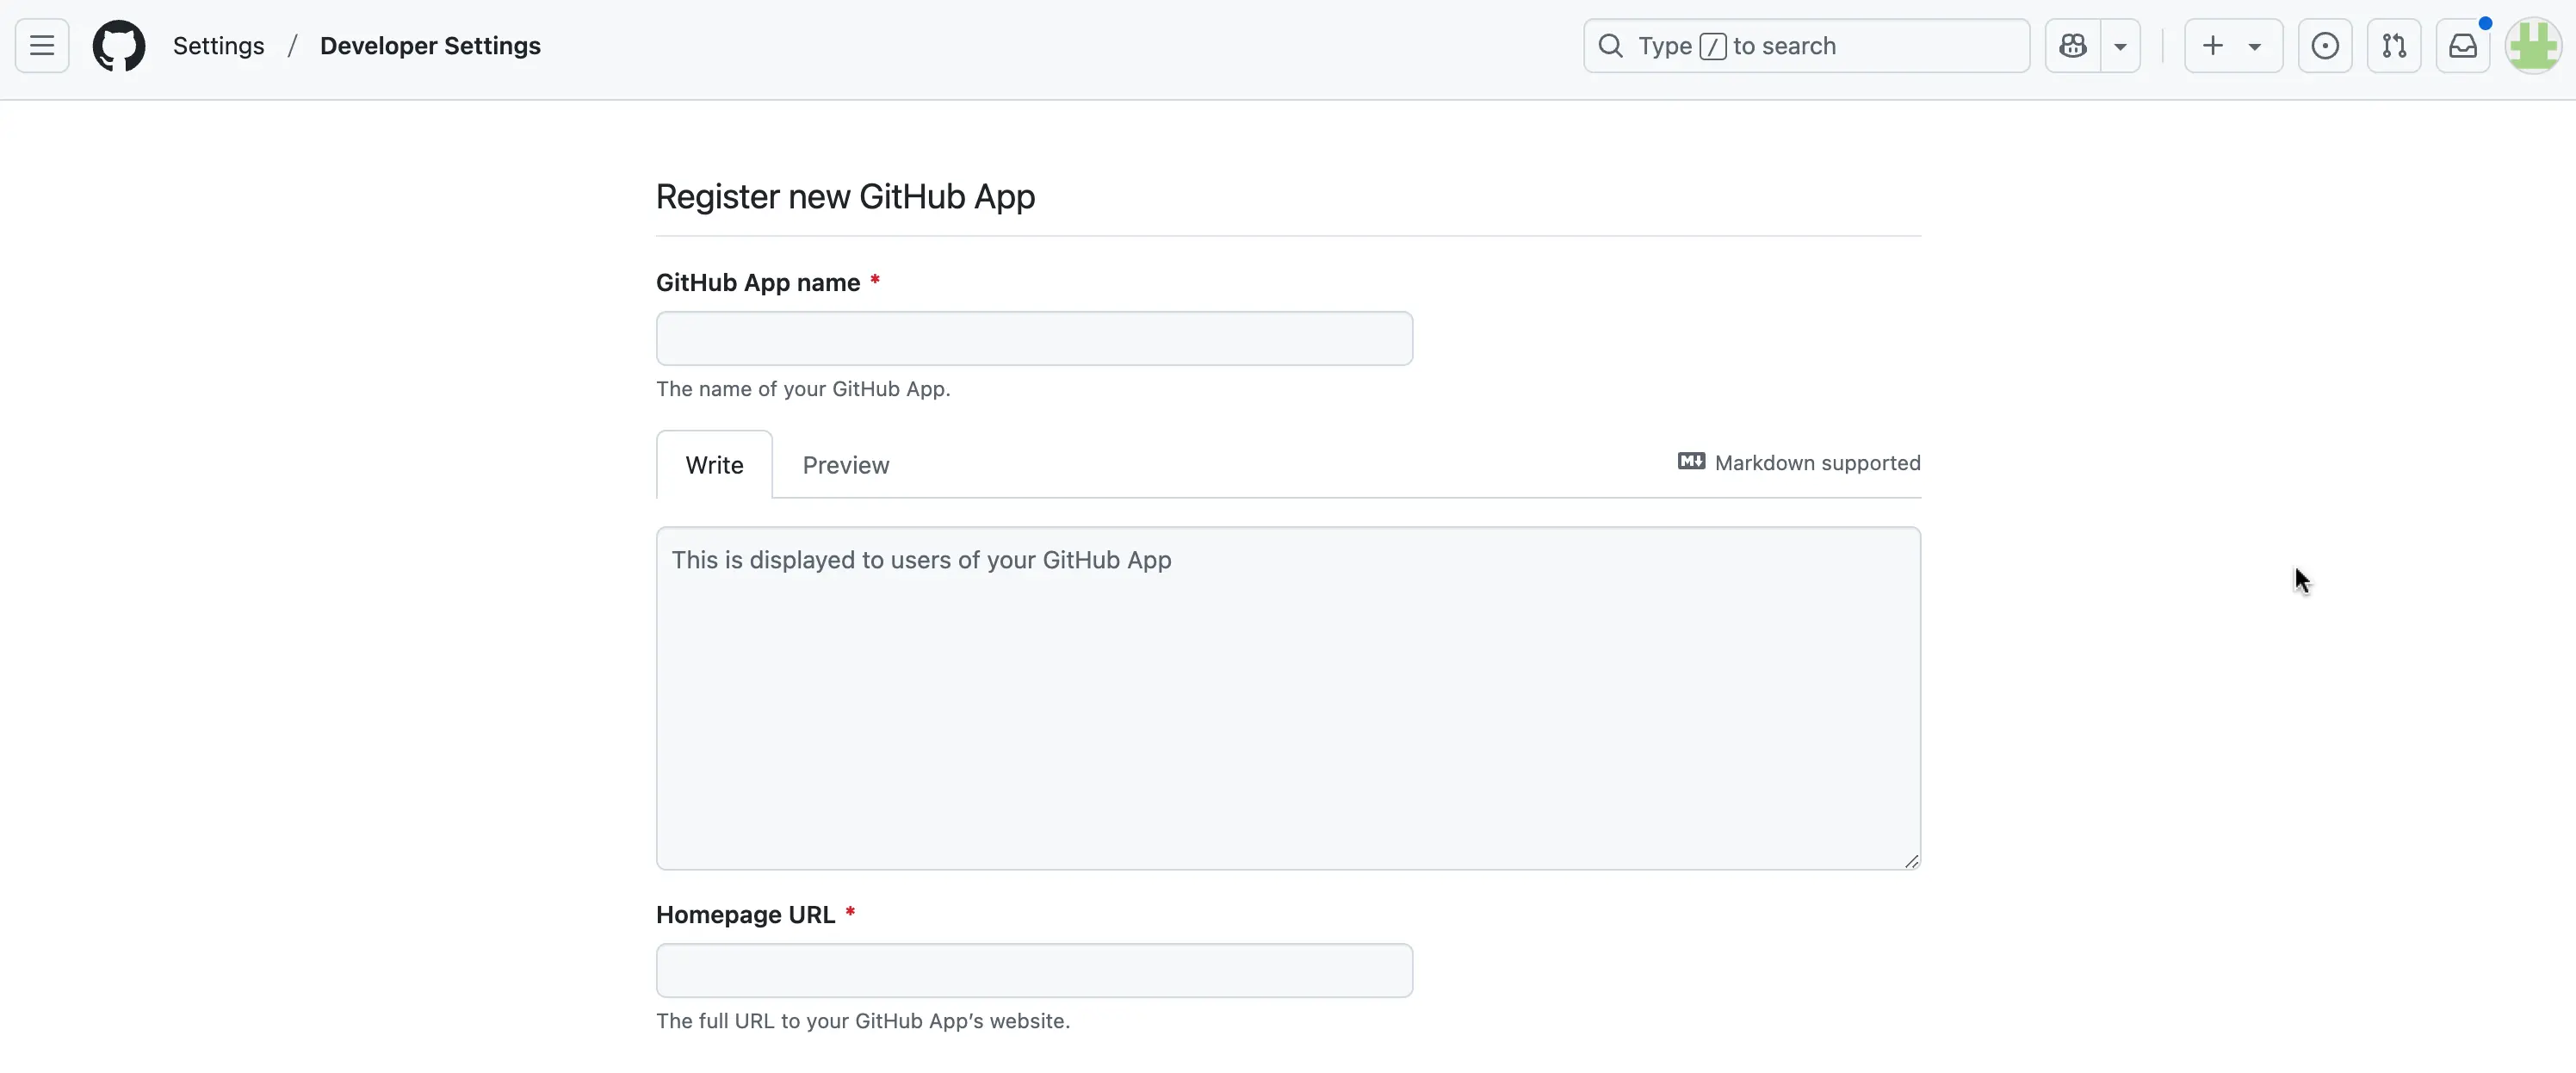
Task: Click into the GitHub App name field
Action: pyautogui.click(x=1034, y=338)
